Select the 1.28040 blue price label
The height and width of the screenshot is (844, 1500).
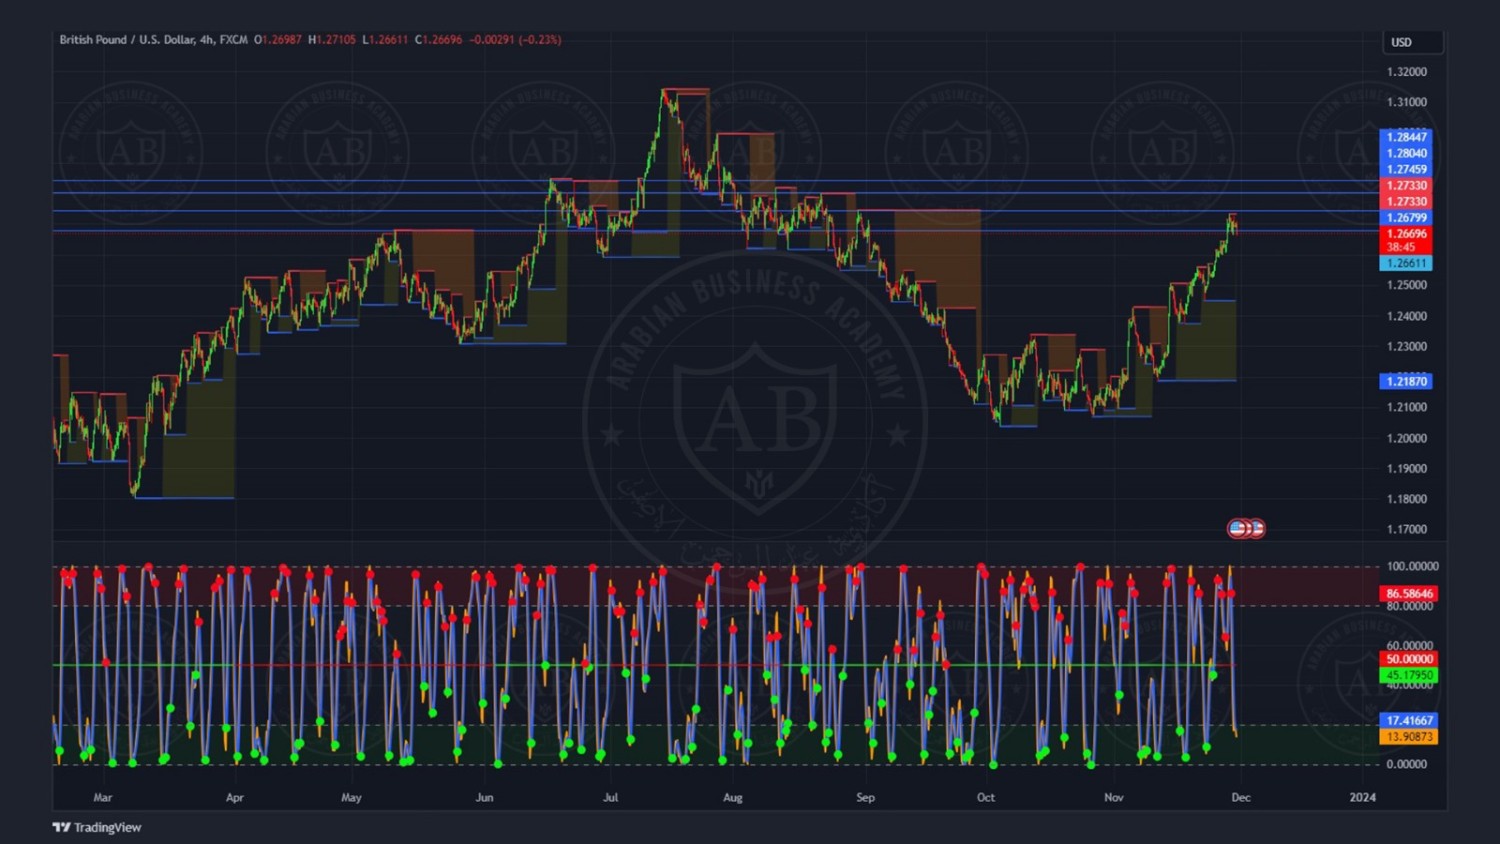(x=1406, y=153)
